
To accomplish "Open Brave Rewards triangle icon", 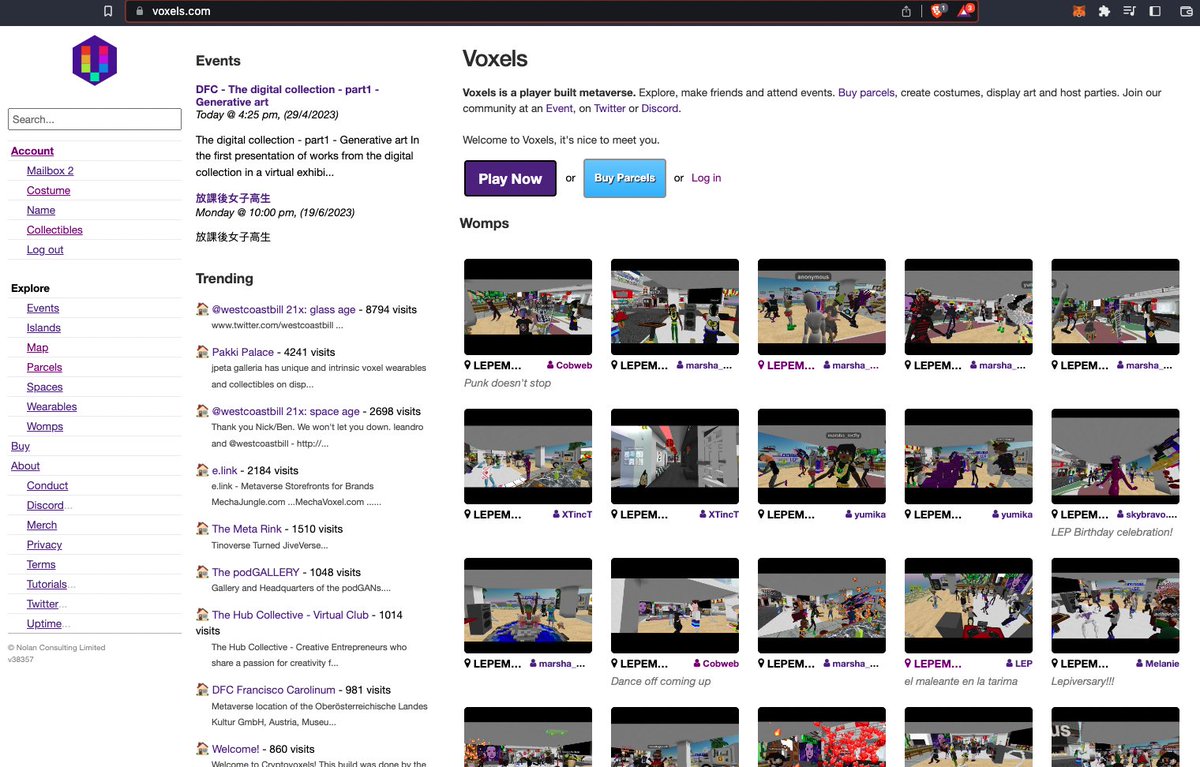I will [966, 11].
